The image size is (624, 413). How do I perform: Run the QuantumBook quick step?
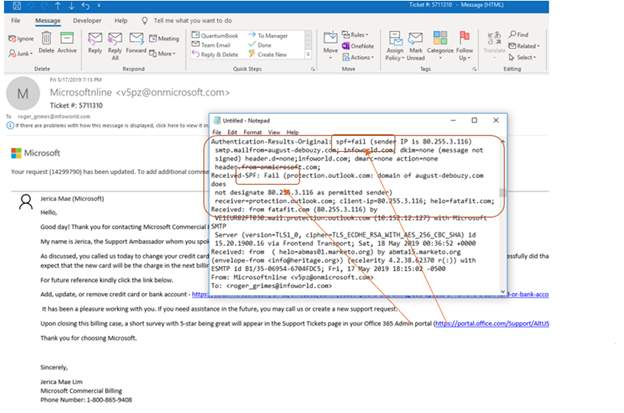tap(215, 35)
